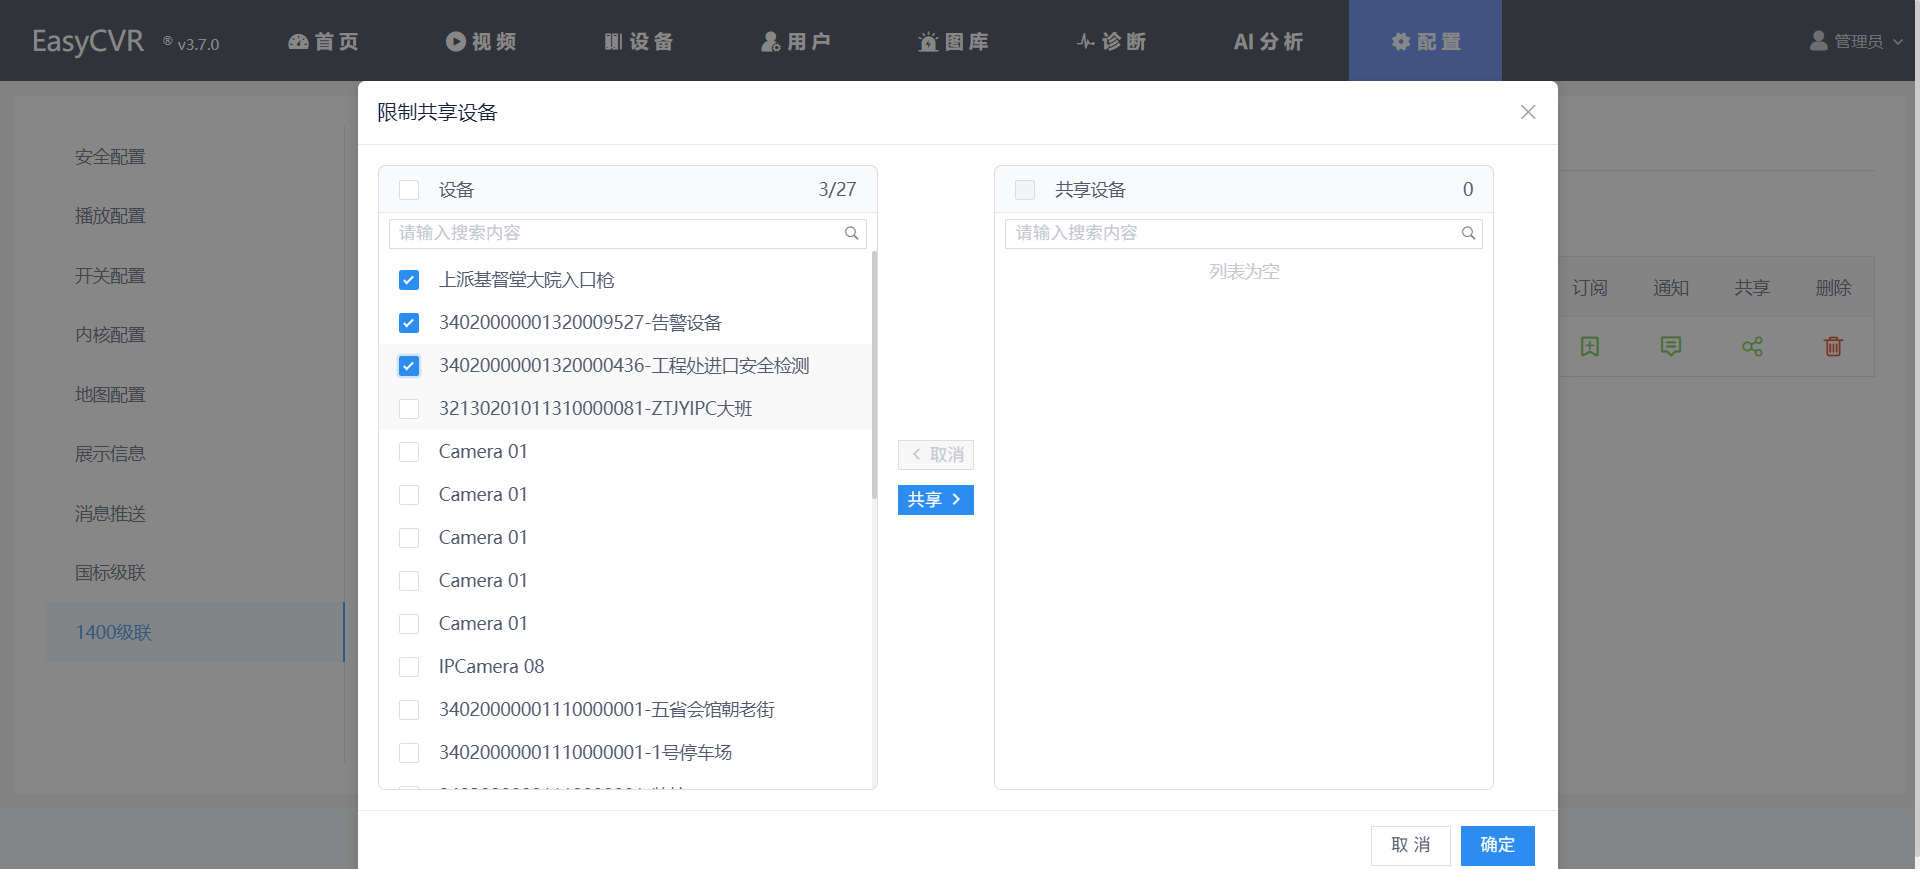Select 播放配置 in the sidebar
The height and width of the screenshot is (869, 1920).
pos(110,216)
